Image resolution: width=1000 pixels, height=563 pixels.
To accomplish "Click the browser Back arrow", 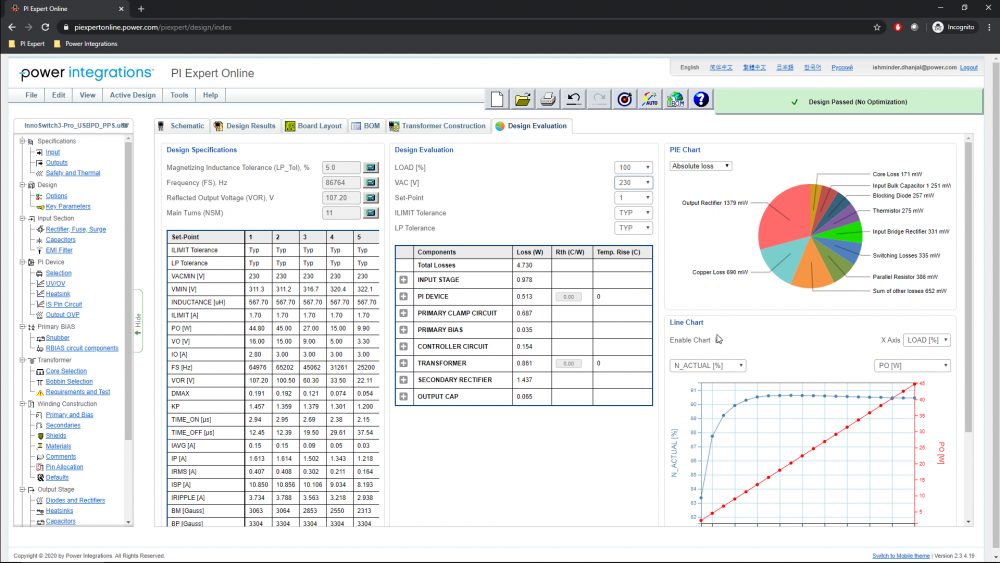I will [11, 27].
